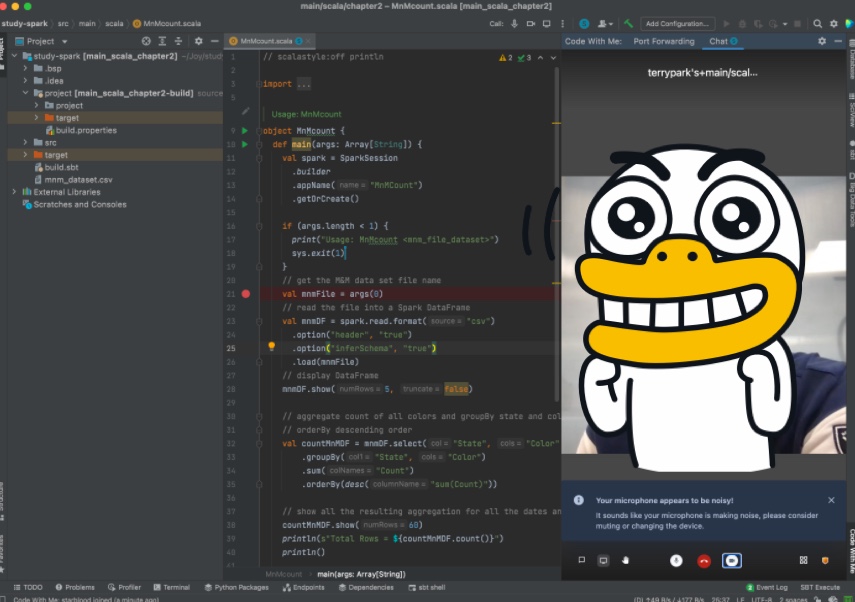Open IDE settings gear in top toolbar

834,24
